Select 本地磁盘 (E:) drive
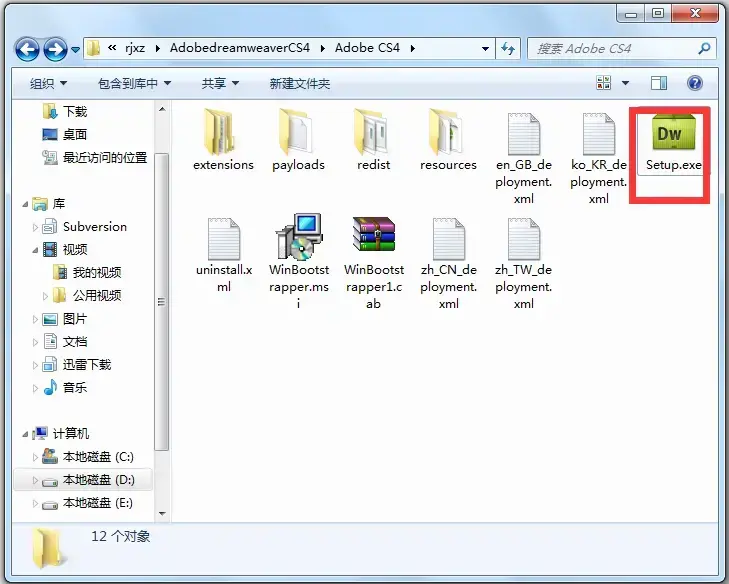 (98, 503)
